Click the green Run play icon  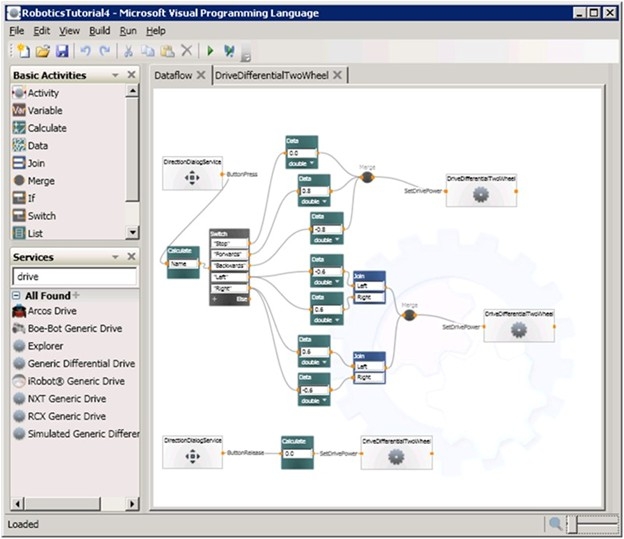coord(211,51)
